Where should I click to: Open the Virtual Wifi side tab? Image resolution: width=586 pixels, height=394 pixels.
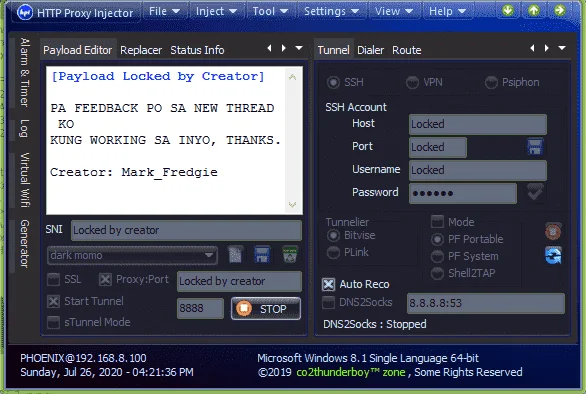point(24,180)
